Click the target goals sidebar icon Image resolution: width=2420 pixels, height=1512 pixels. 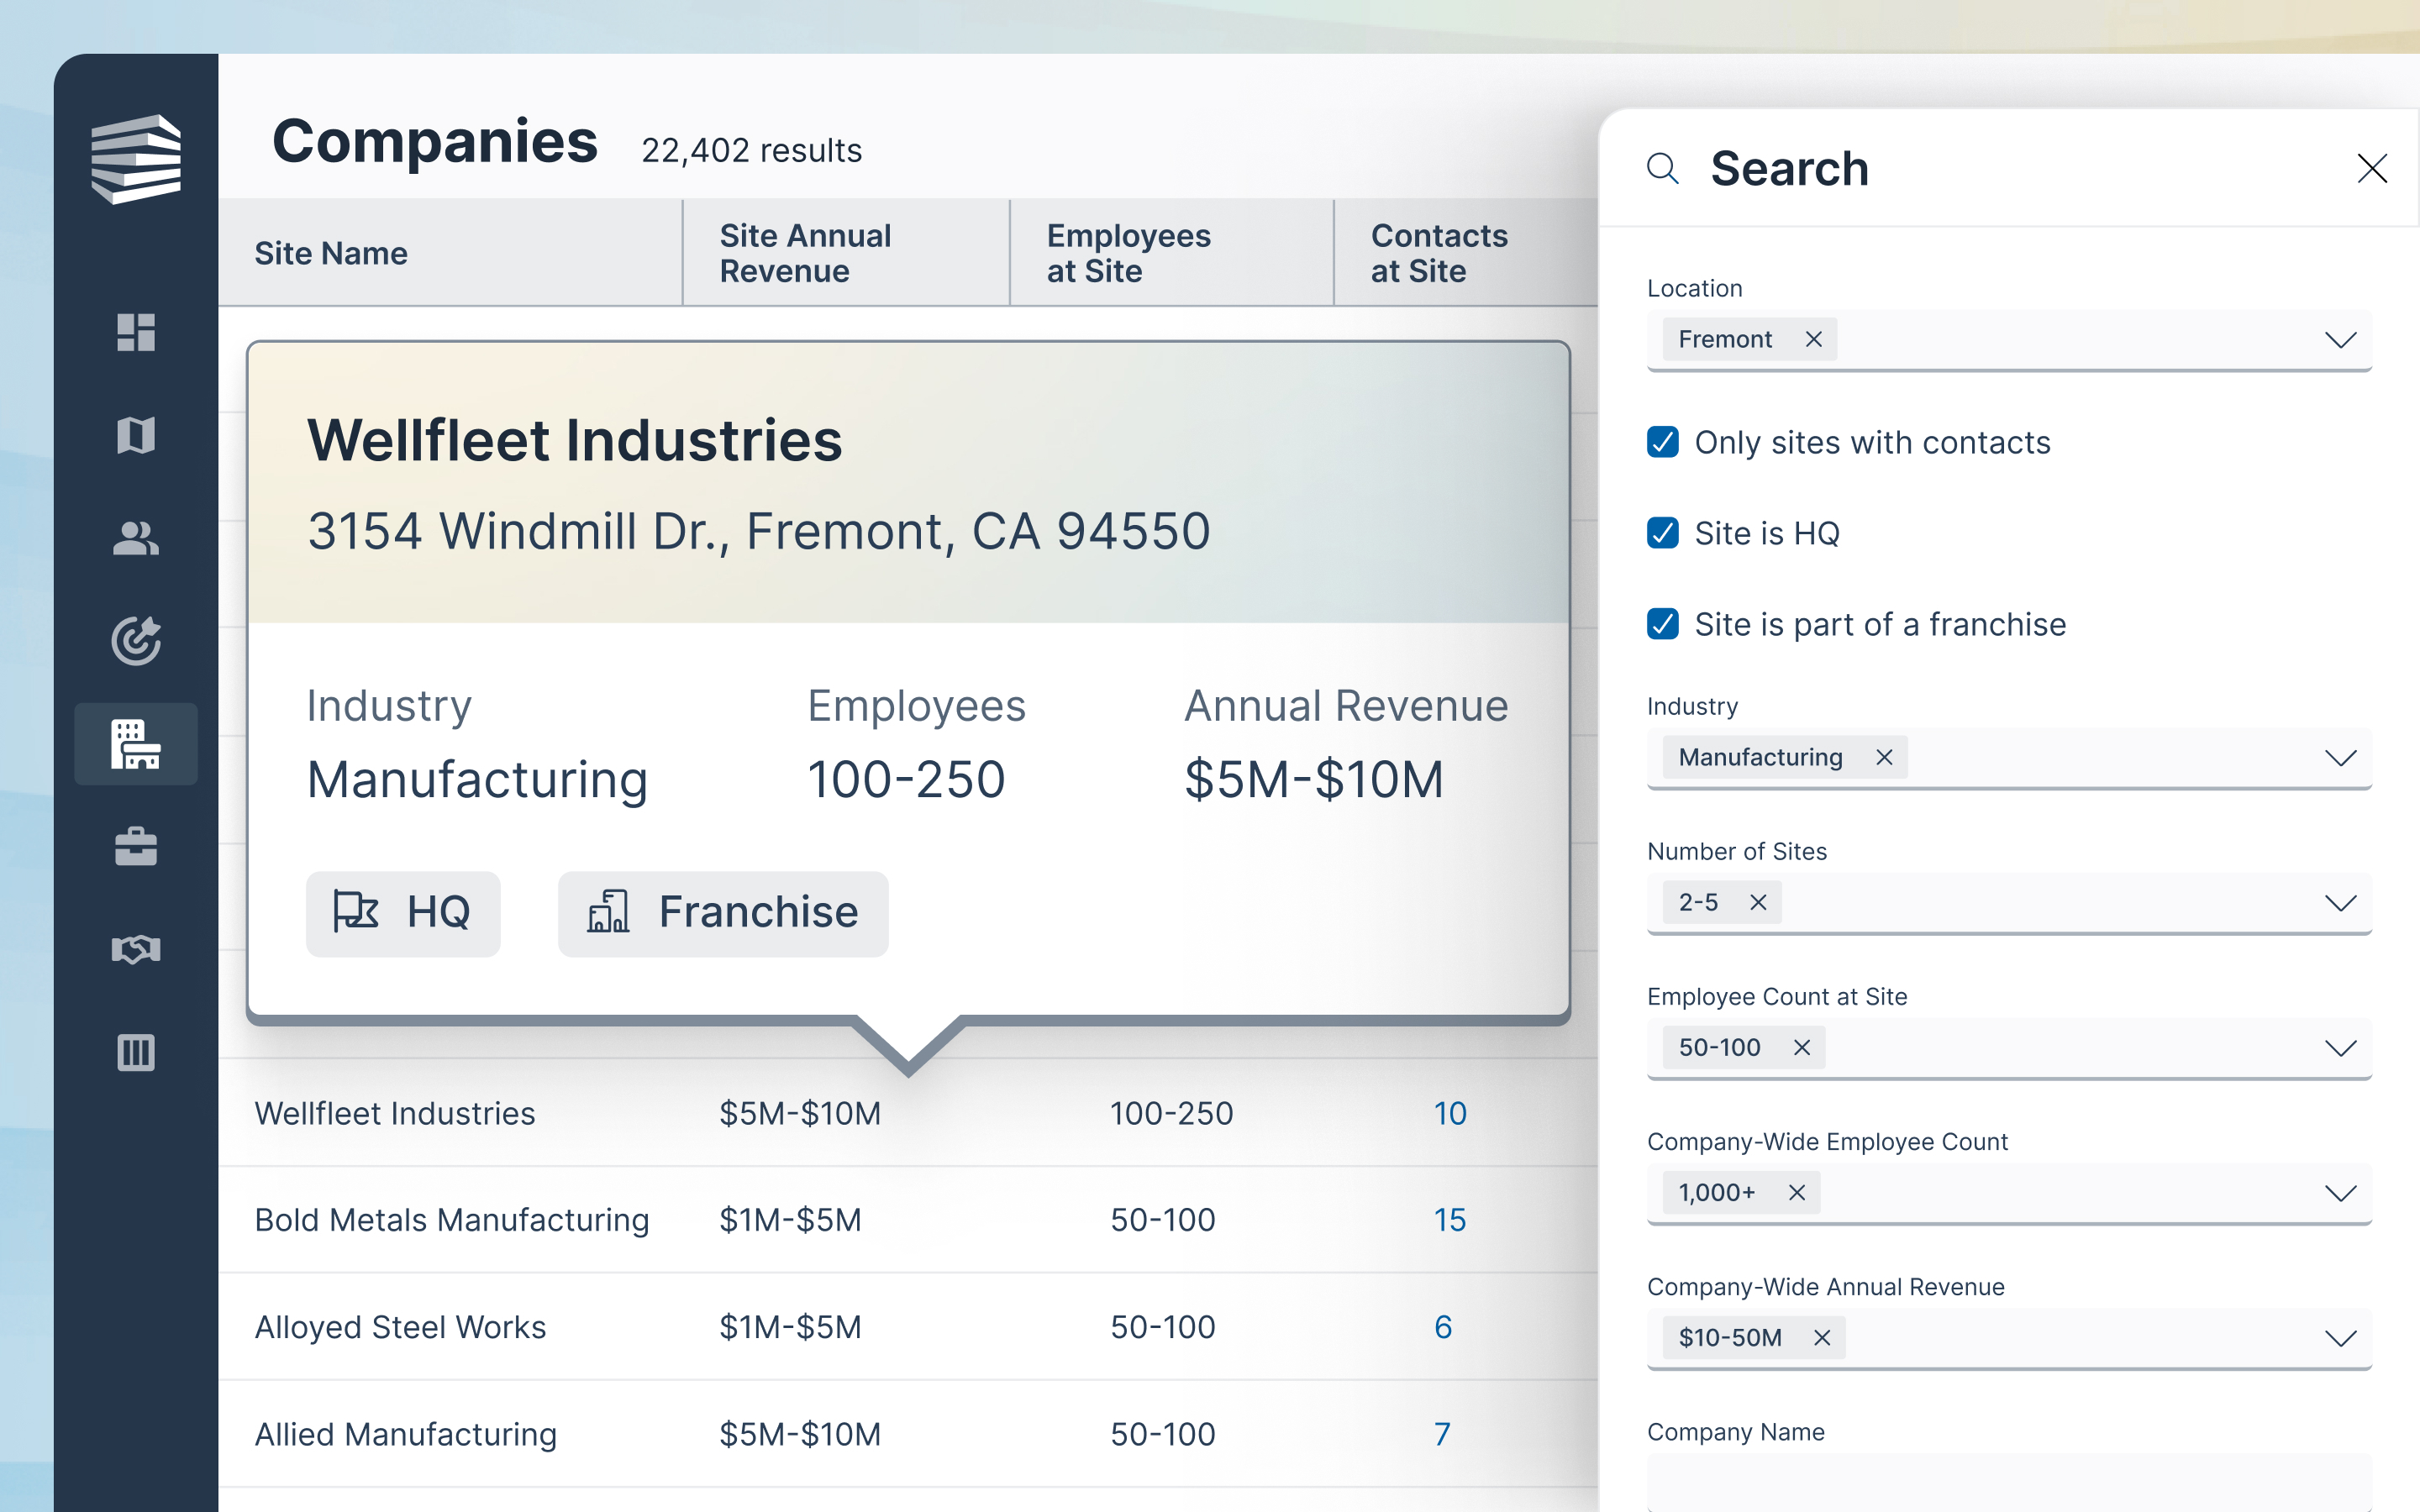click(x=136, y=641)
